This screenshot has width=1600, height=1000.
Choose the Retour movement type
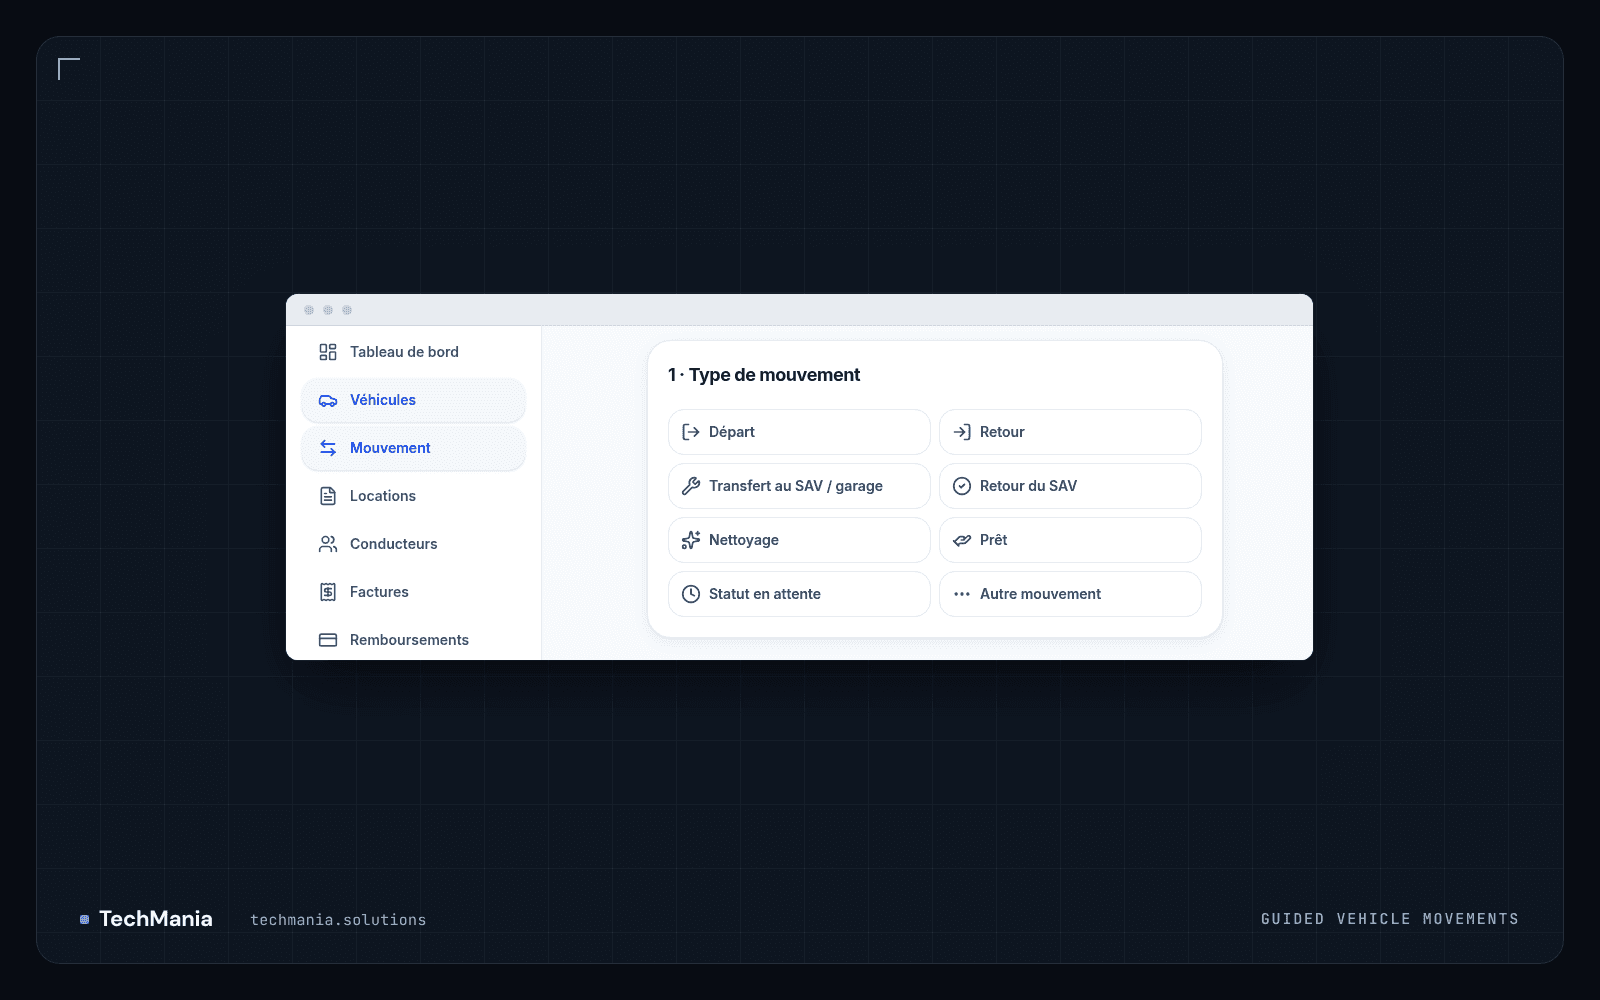1070,432
